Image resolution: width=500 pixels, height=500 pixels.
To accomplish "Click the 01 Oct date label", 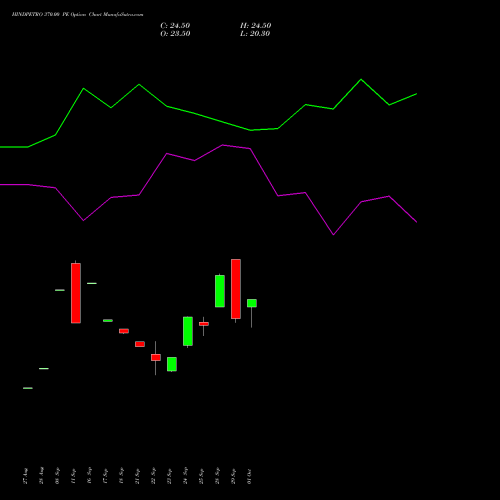I will pos(250,476).
